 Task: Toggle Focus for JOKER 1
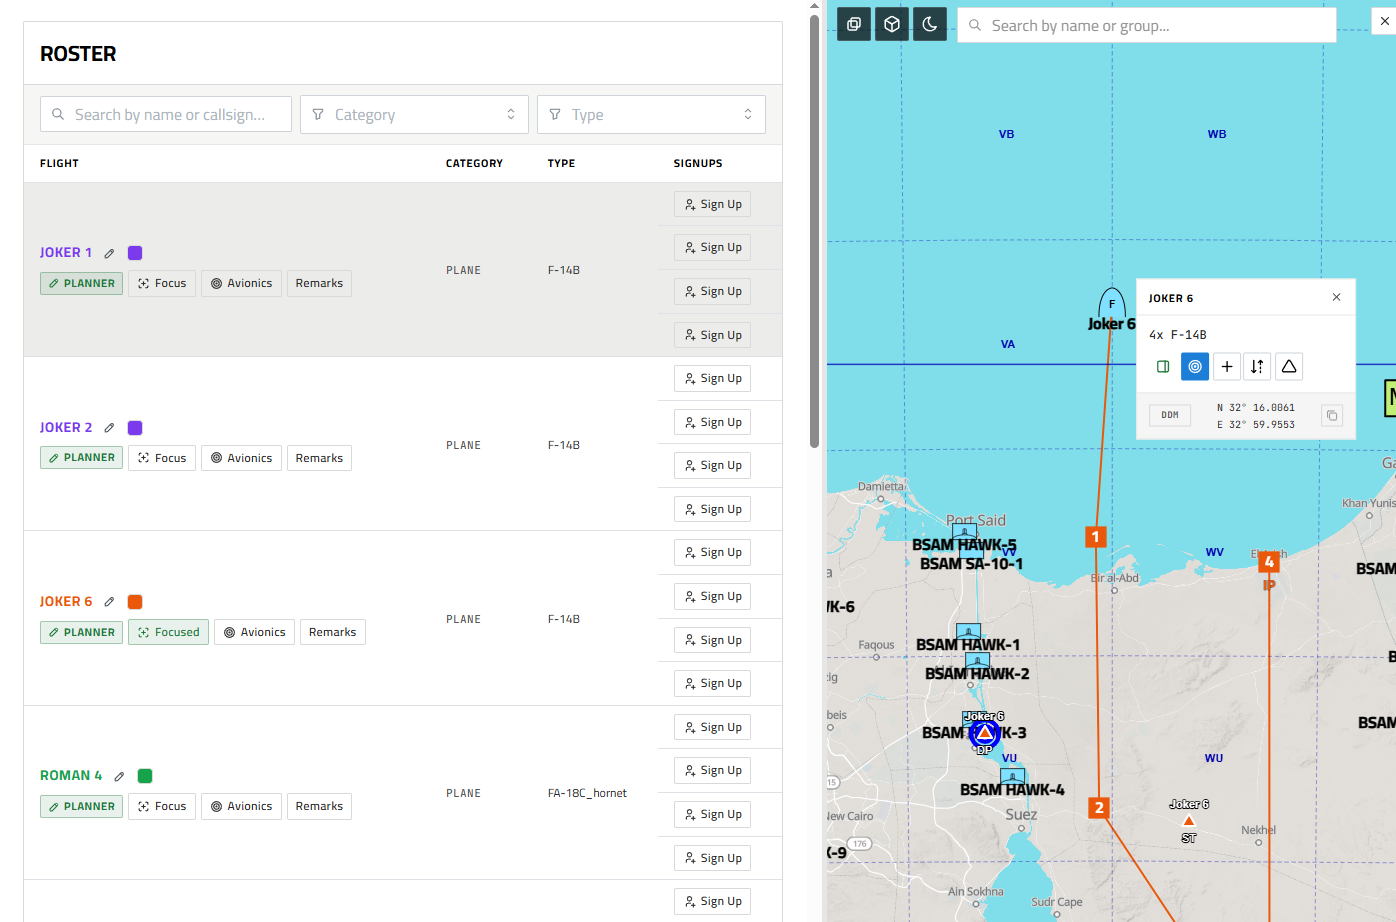point(162,284)
